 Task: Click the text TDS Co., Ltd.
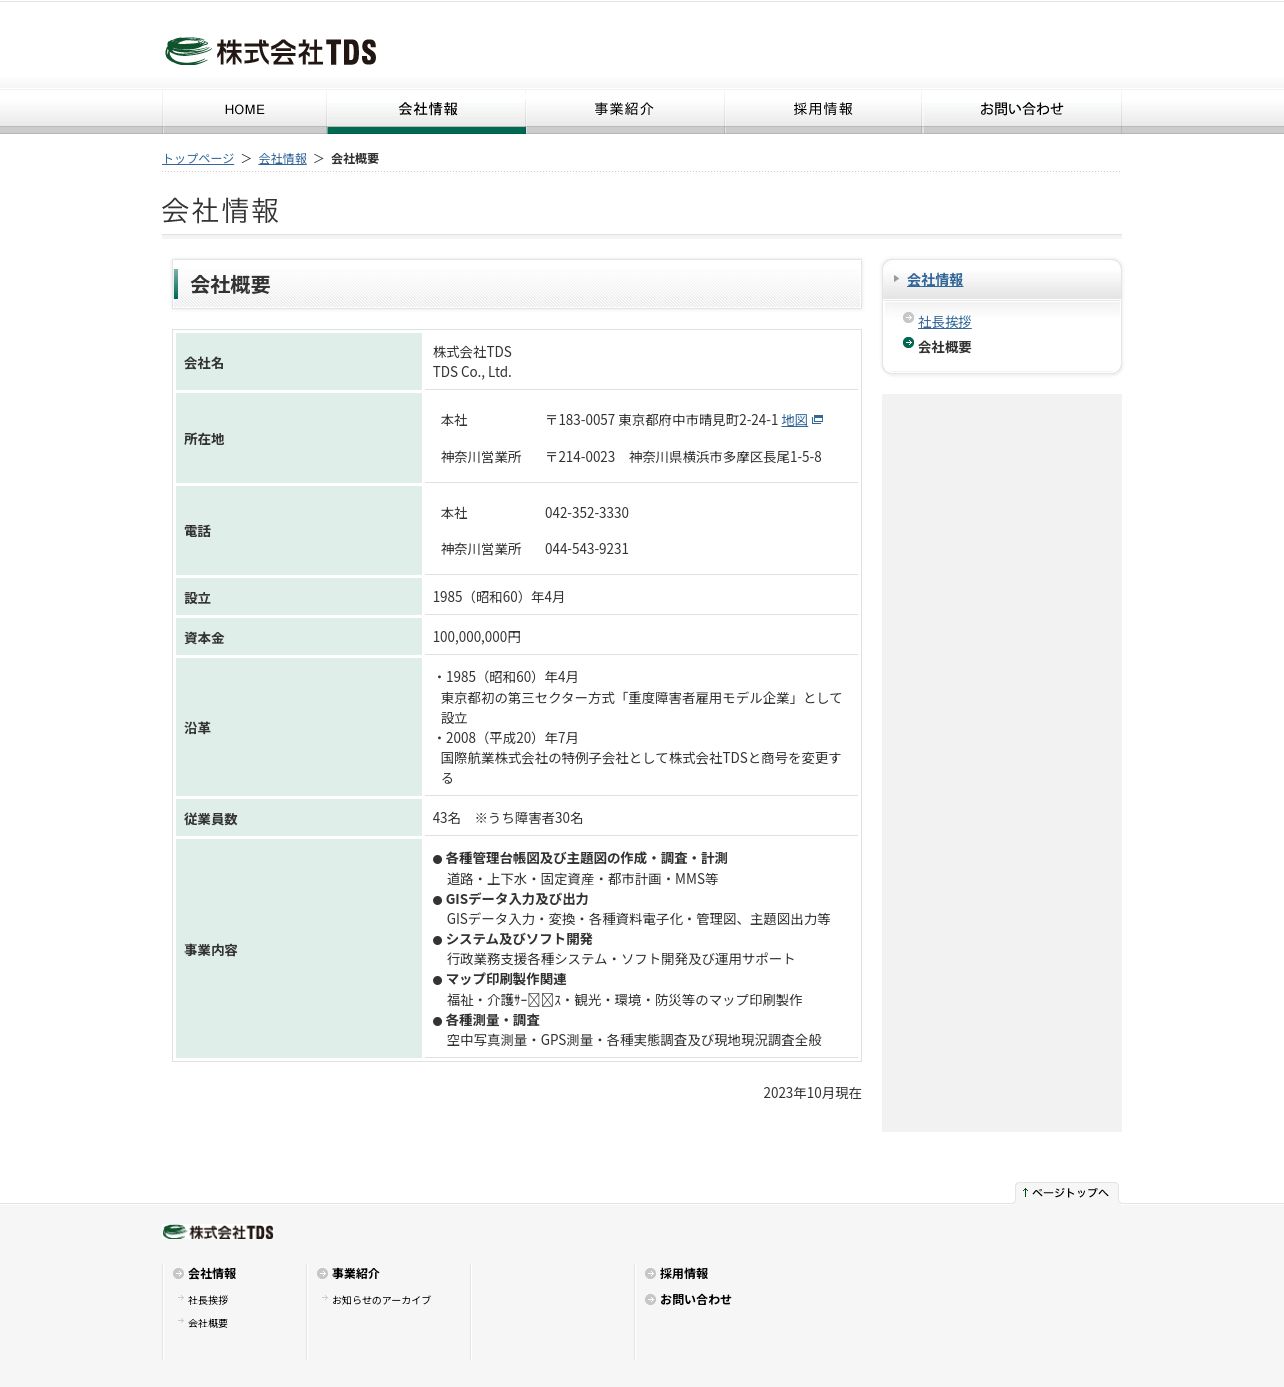pyautogui.click(x=472, y=372)
